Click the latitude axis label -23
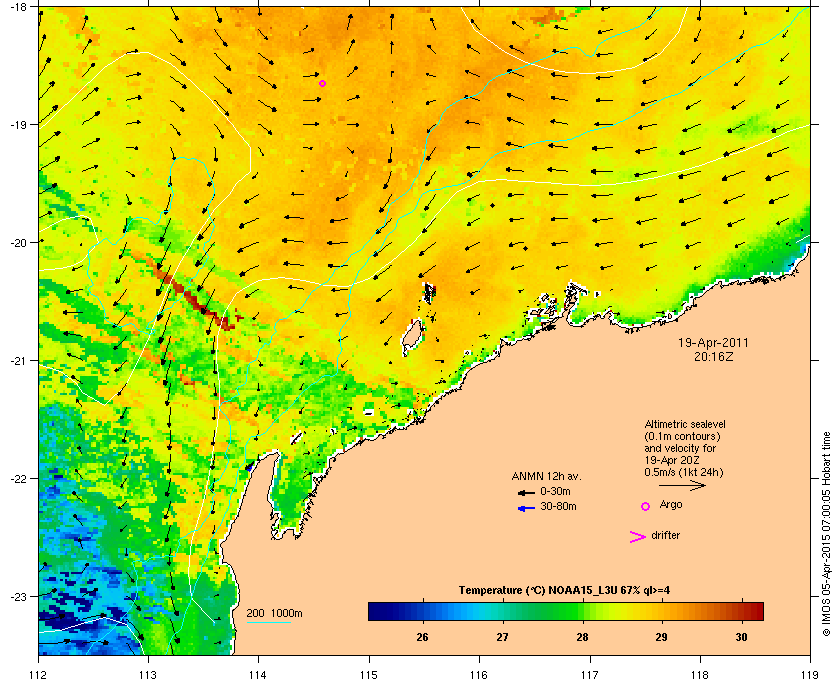Image resolution: width=840 pixels, height=680 pixels. [x=18, y=596]
